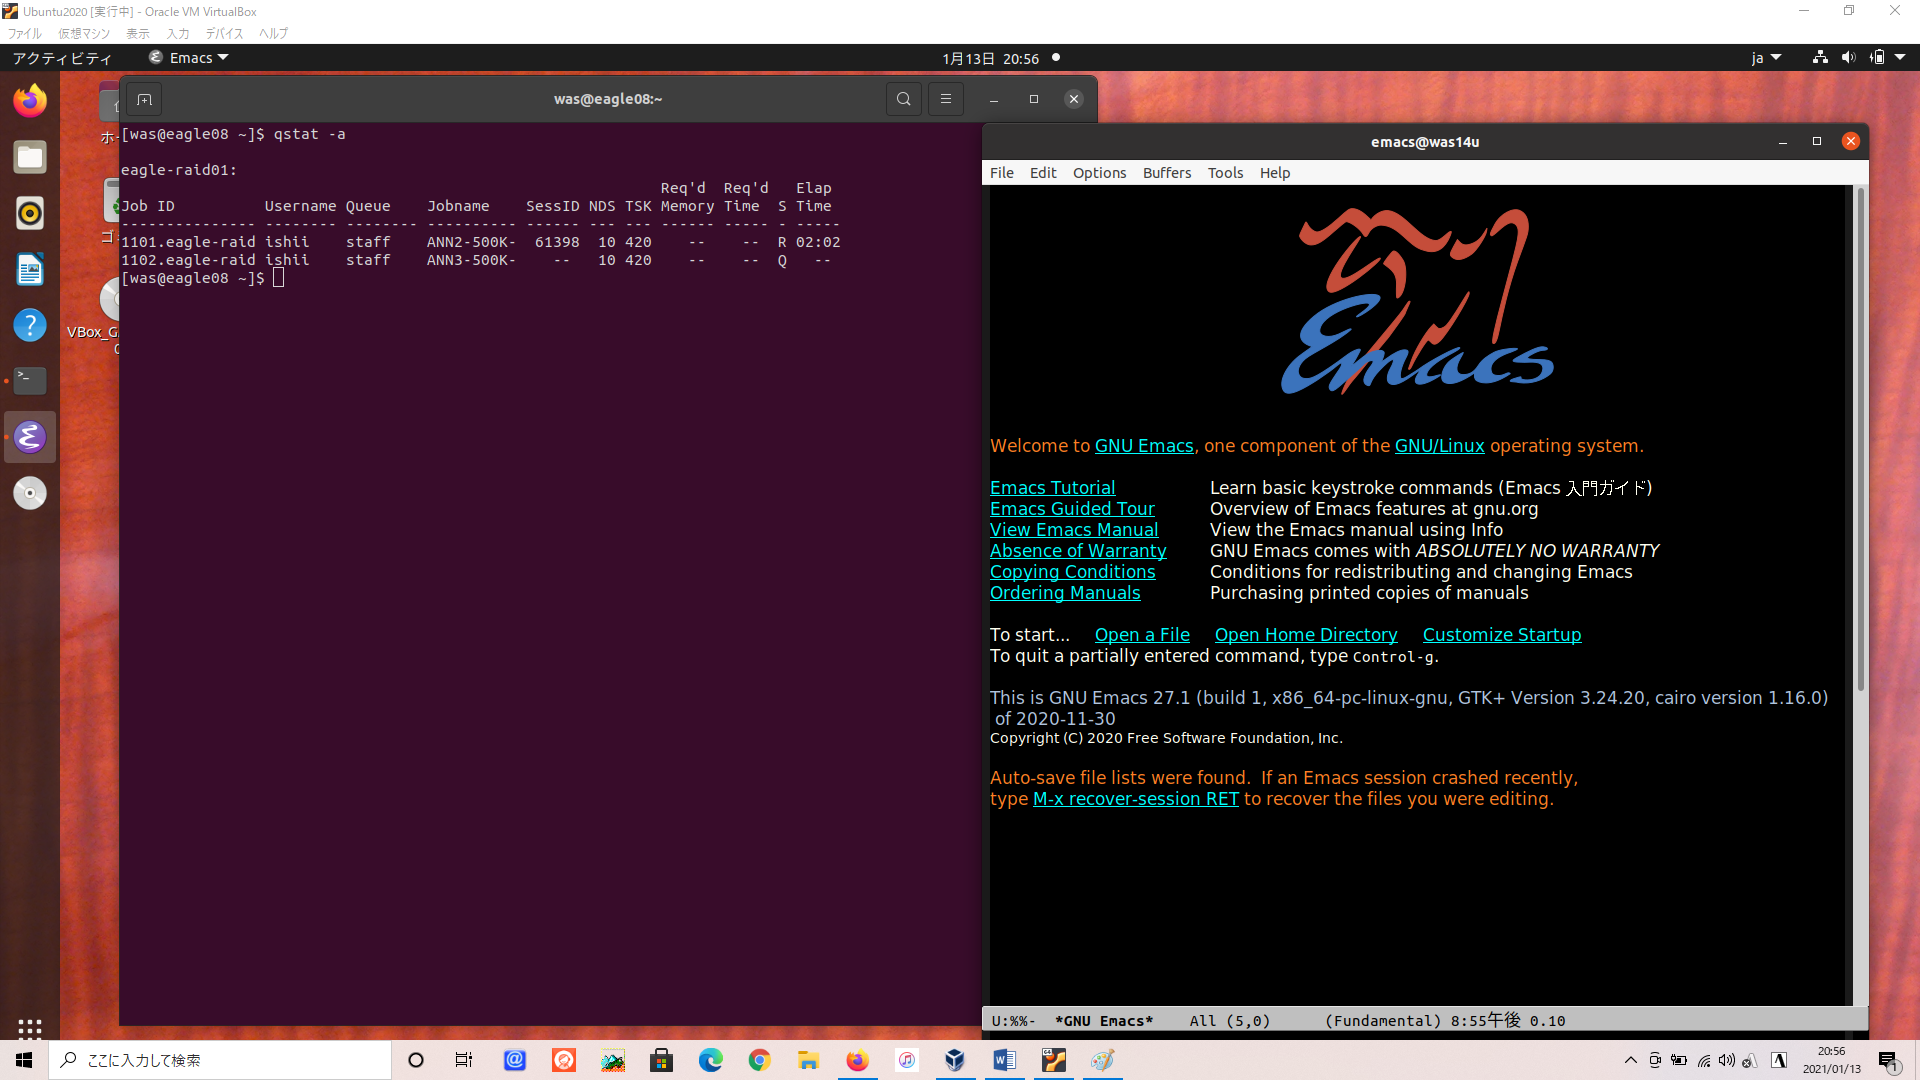This screenshot has height=1080, width=1920.
Task: Click the Windows volume tray icon
Action: [1727, 1060]
